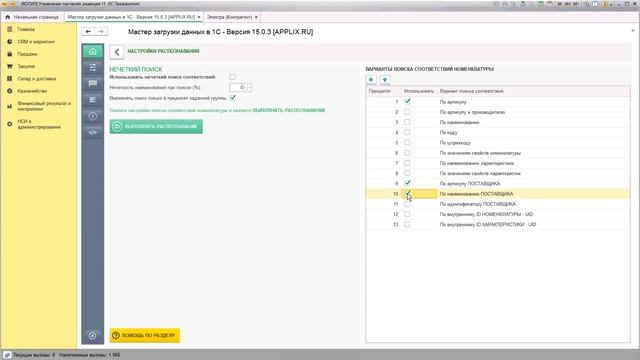Click the back chevron next to Настройки распознавания
This screenshot has width=640, height=360.
(x=117, y=52)
